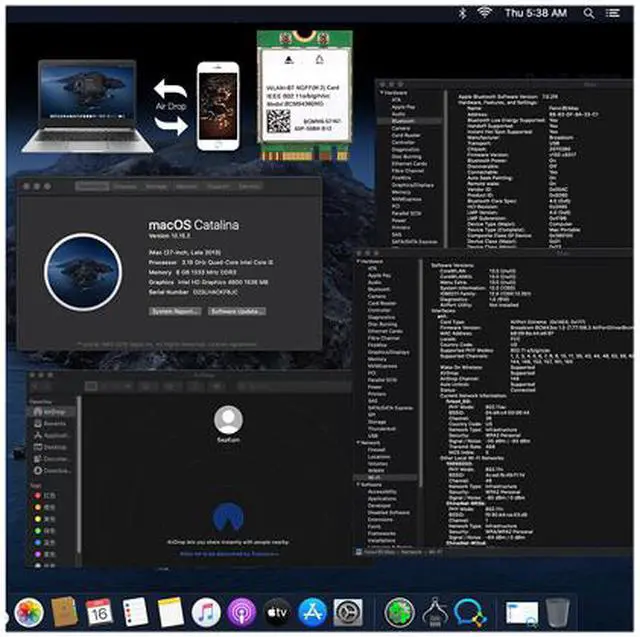Click the Trash icon in Dock
The image size is (640, 637).
click(x=558, y=612)
